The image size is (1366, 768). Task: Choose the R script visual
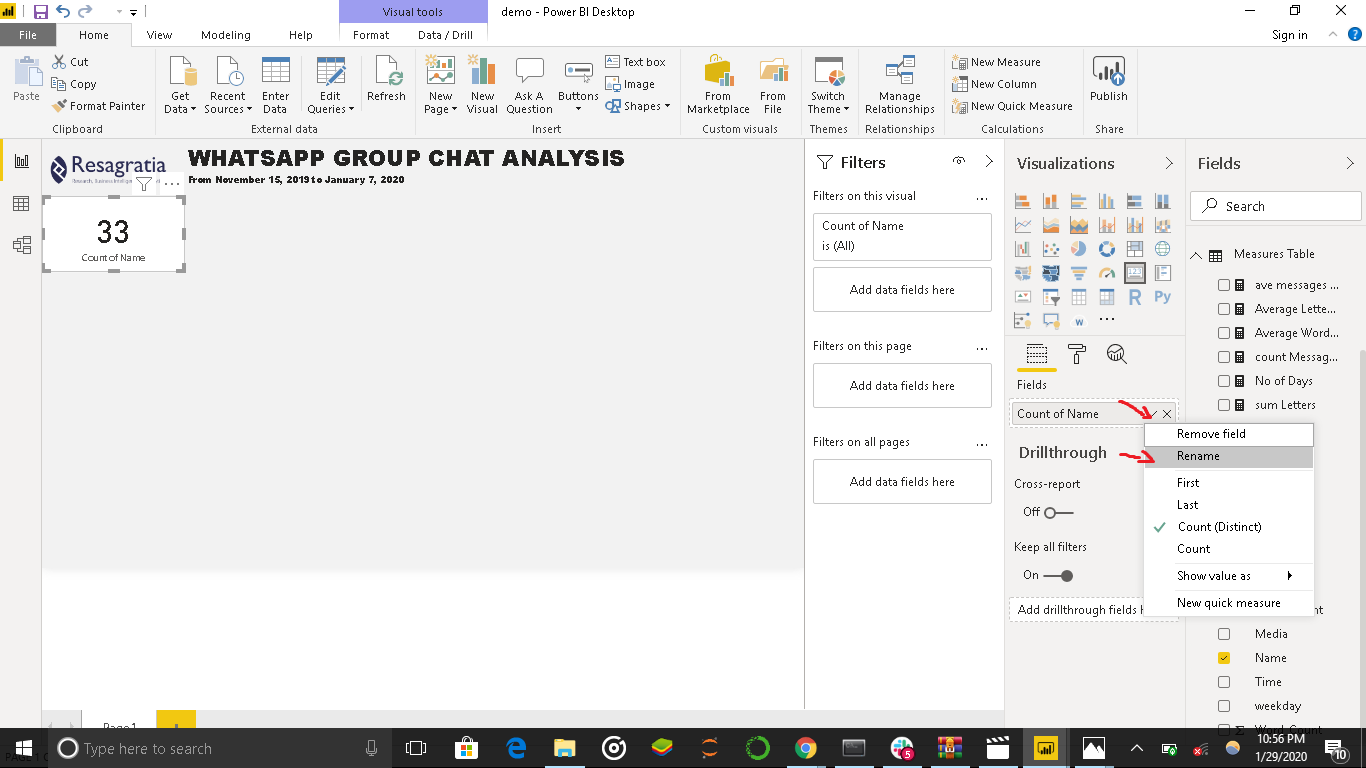coord(1135,297)
